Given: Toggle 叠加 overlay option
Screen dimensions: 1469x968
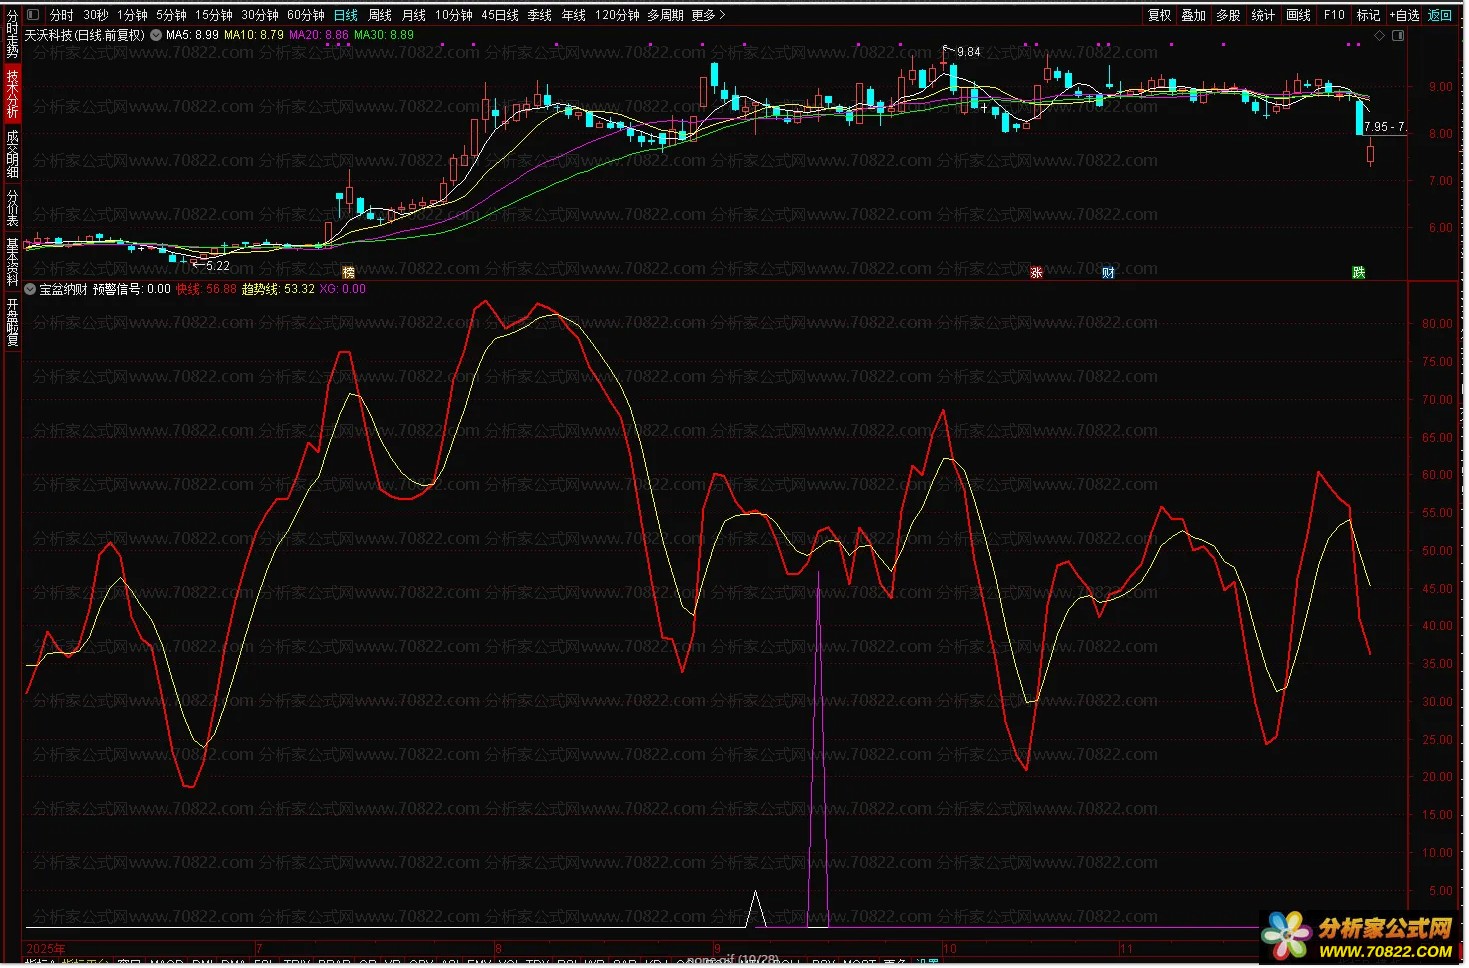Looking at the screenshot, I should [1193, 15].
